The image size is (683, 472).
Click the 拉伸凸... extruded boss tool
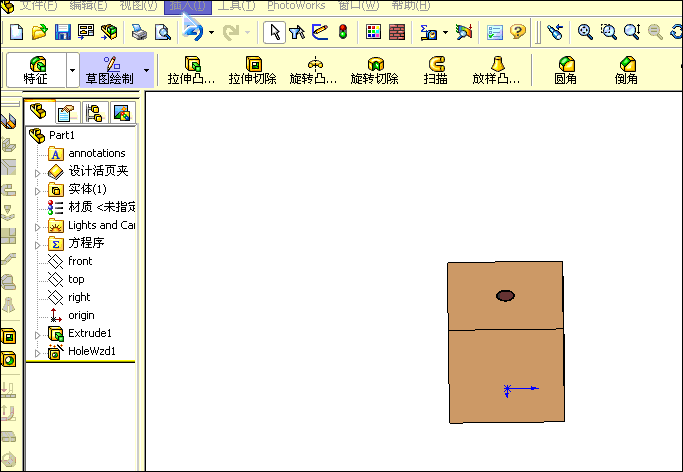tap(192, 70)
